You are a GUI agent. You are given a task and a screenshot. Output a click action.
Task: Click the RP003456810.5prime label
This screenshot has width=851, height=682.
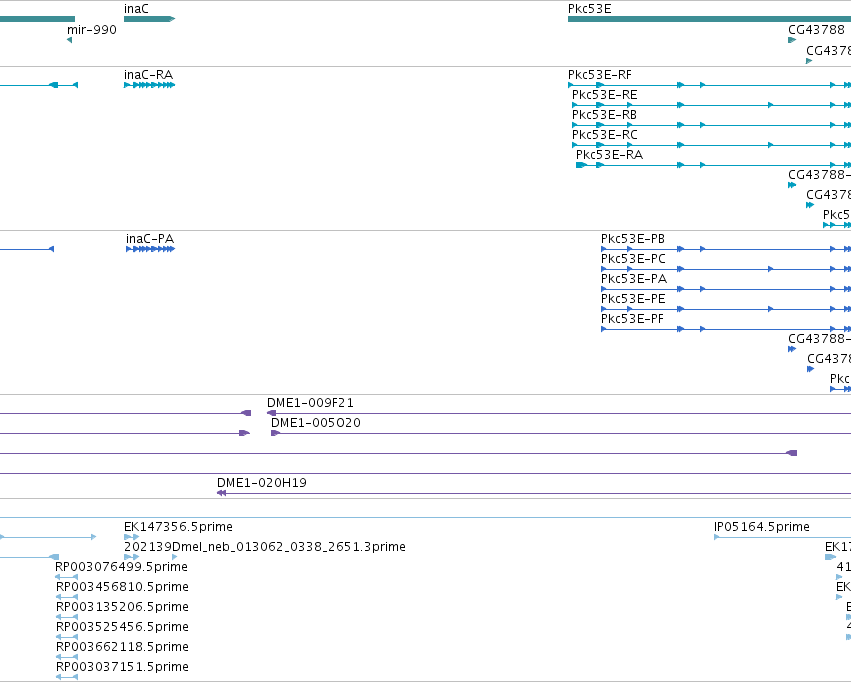122,587
